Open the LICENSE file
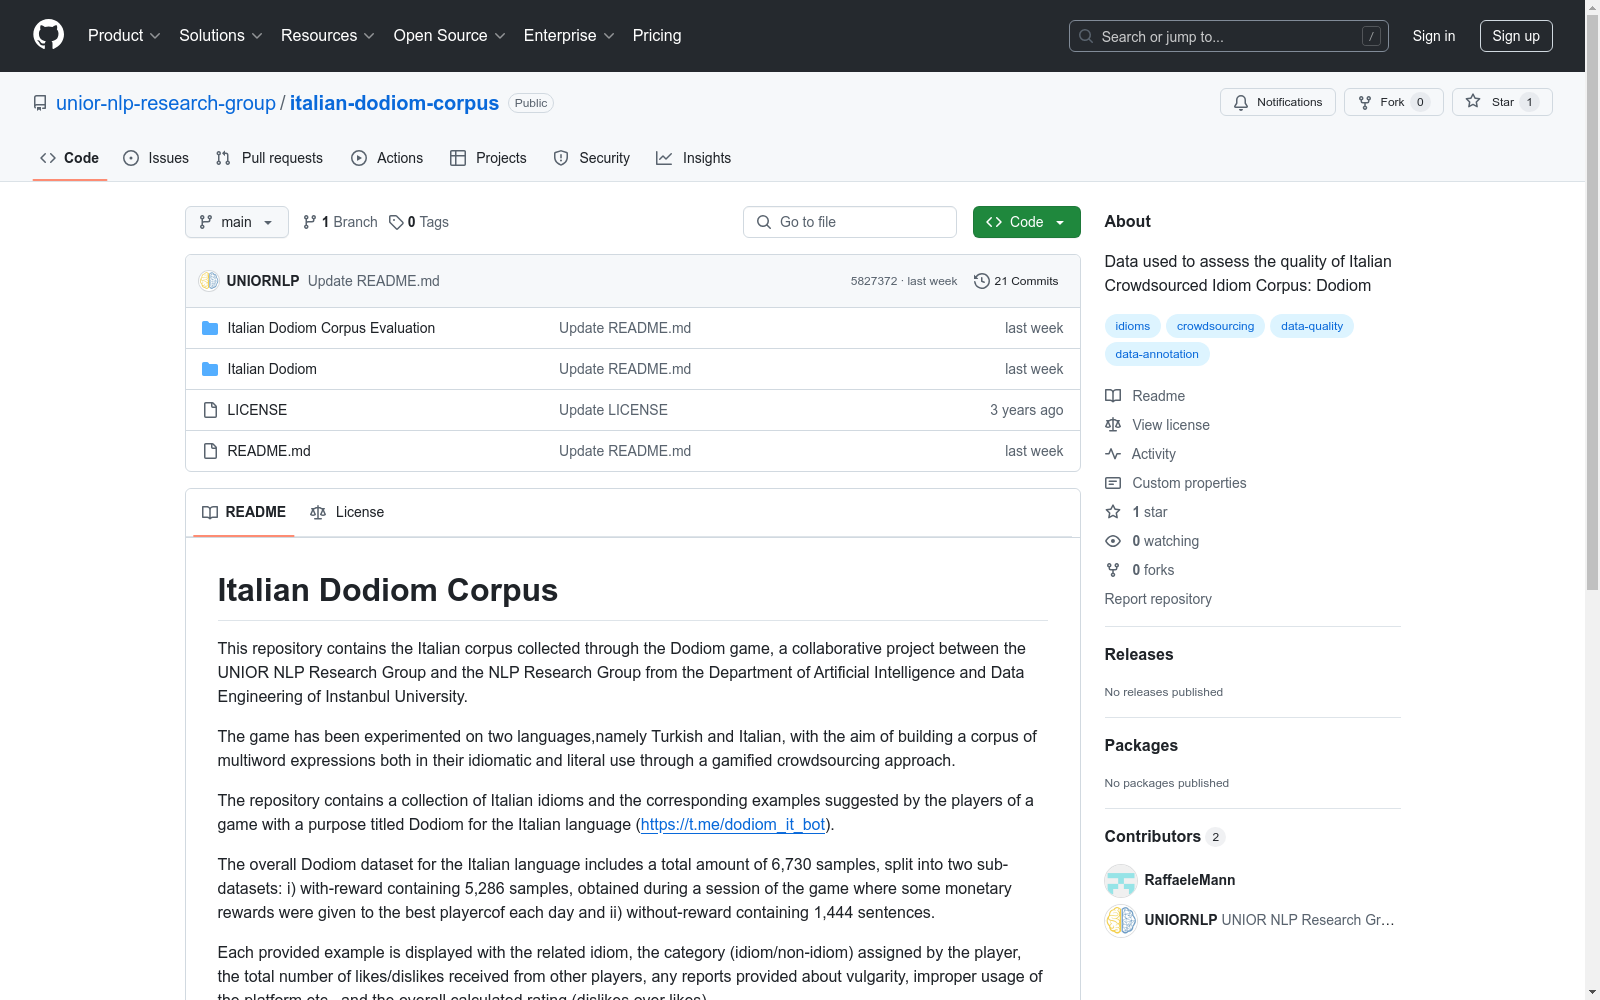Image resolution: width=1600 pixels, height=1000 pixels. click(x=257, y=410)
